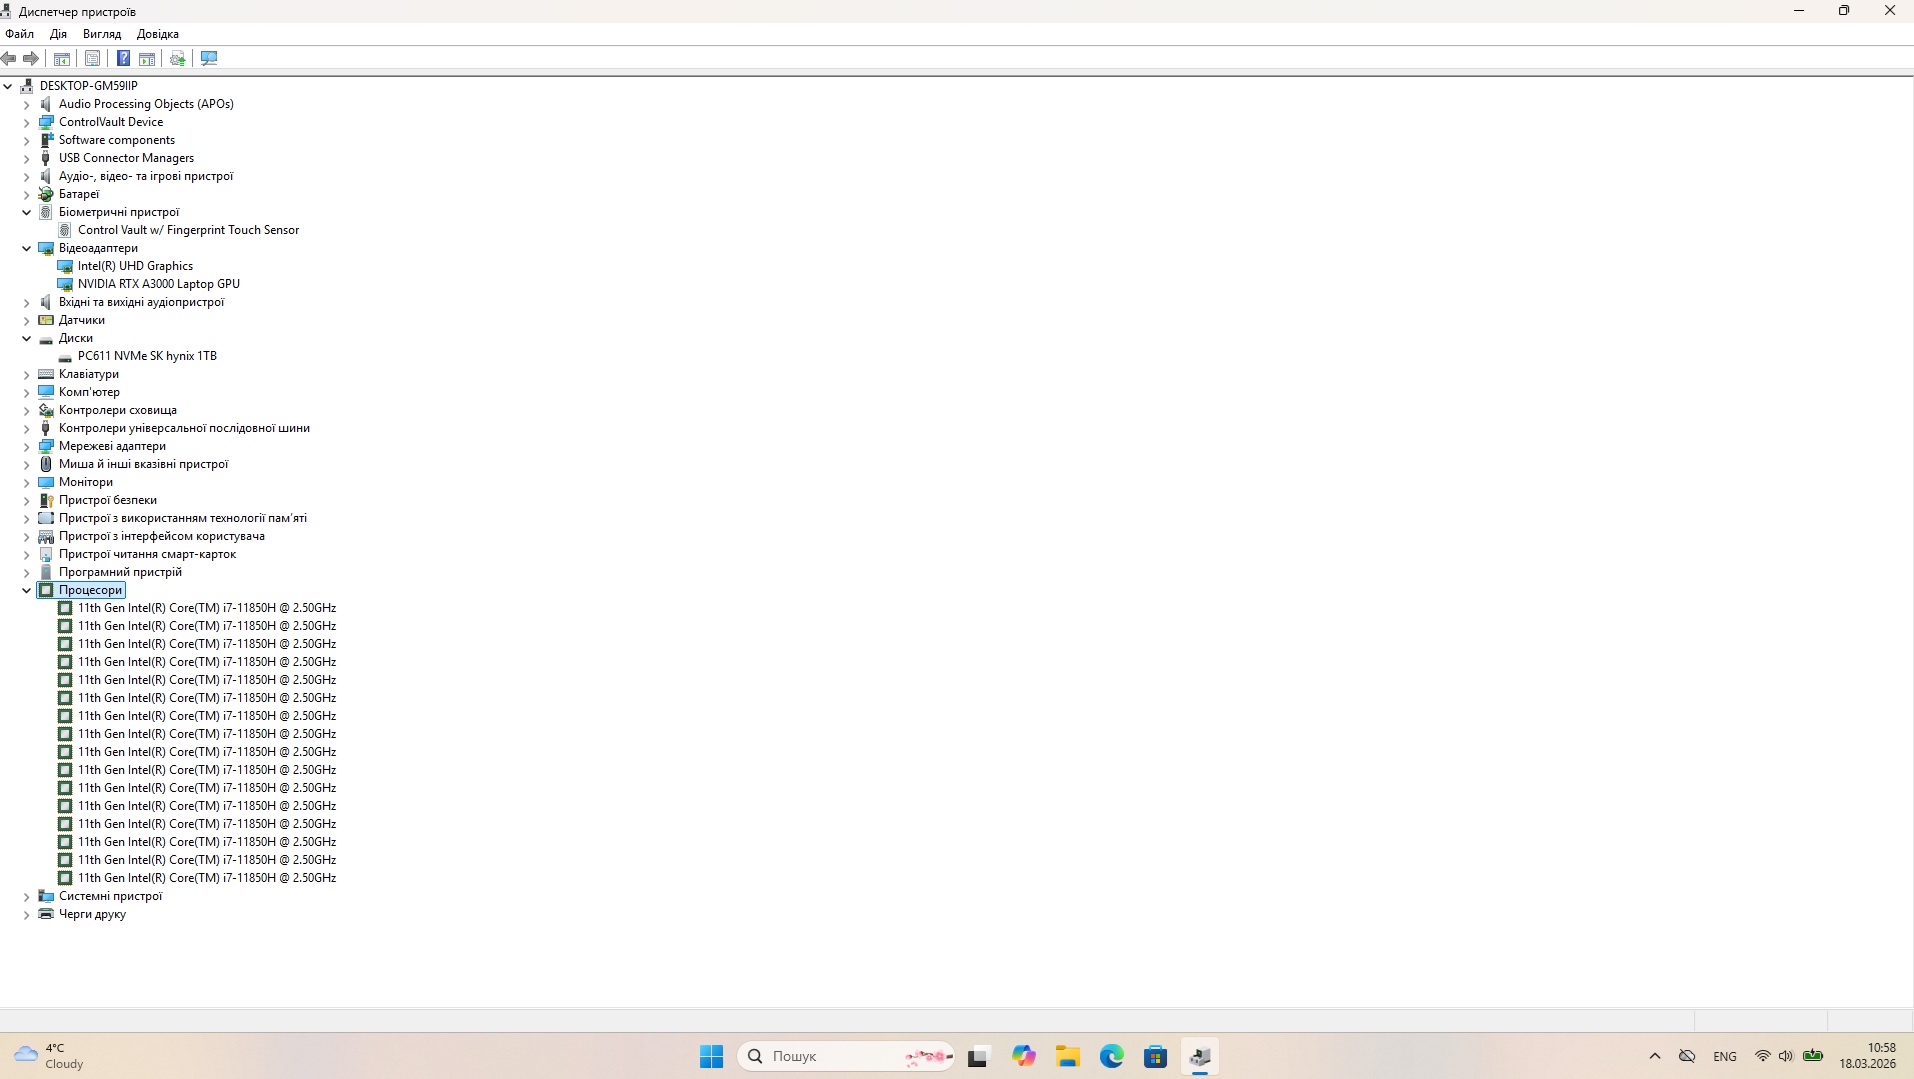This screenshot has height=1079, width=1914.
Task: Expand the Мережеві адаптери category
Action: (x=27, y=446)
